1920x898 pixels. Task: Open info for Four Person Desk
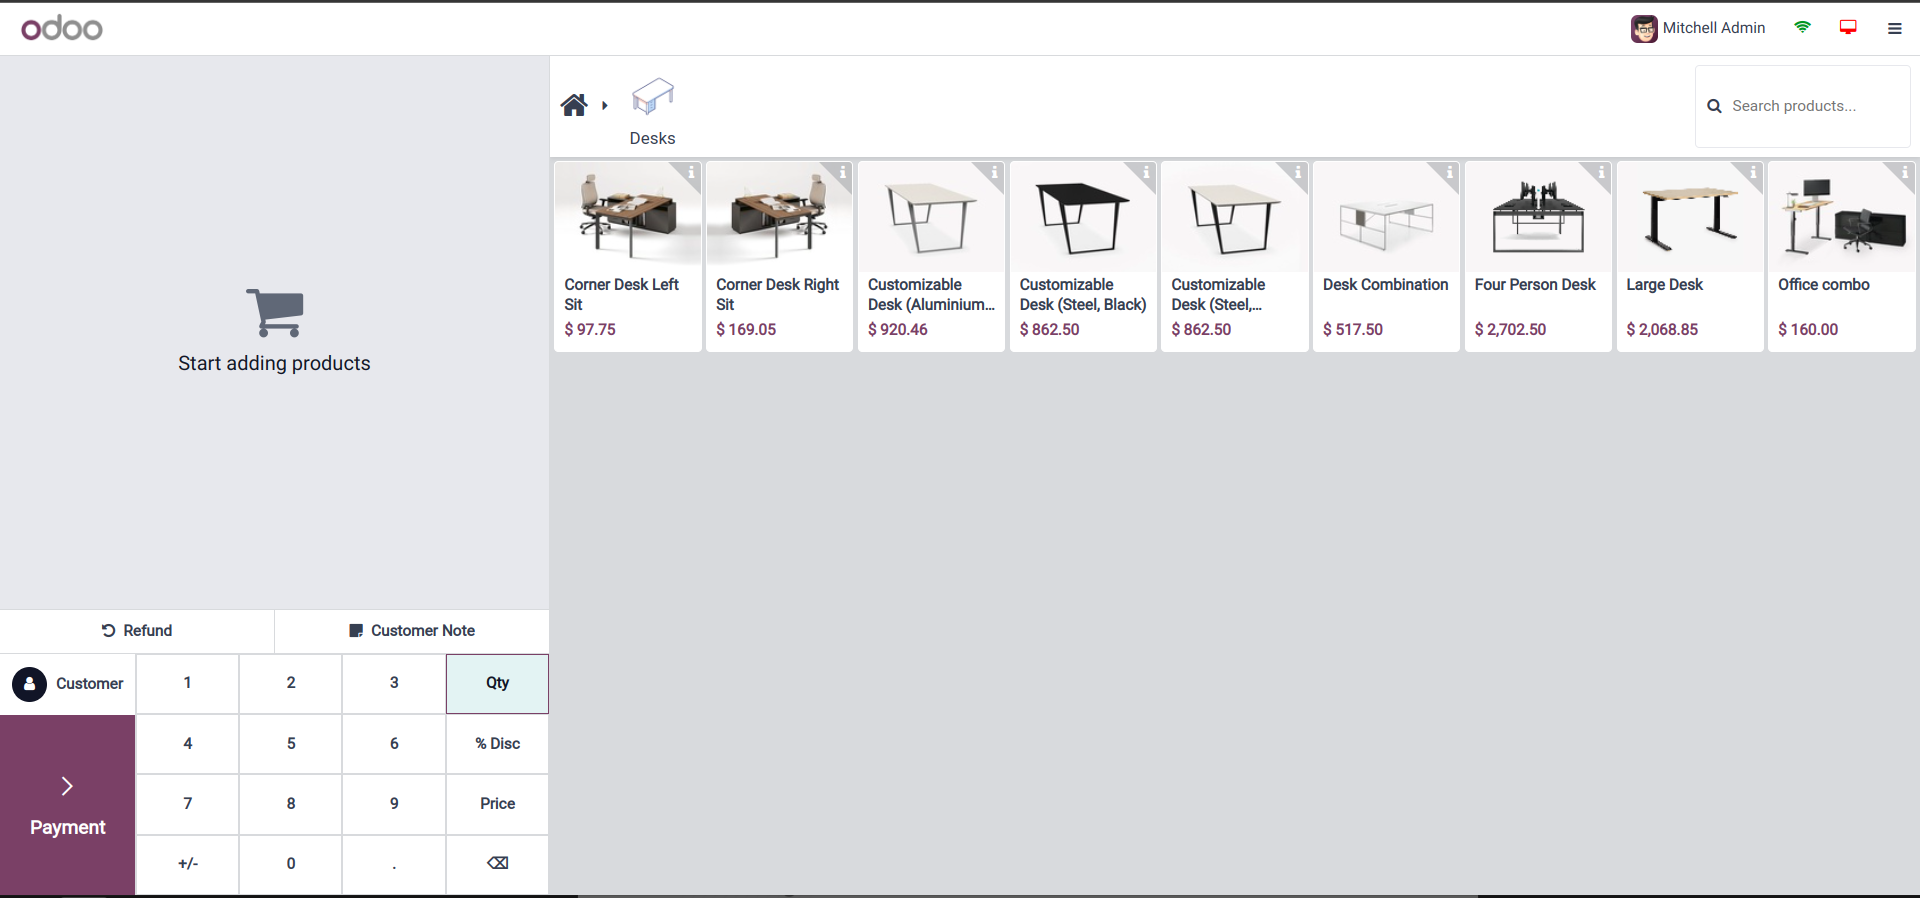click(1601, 172)
